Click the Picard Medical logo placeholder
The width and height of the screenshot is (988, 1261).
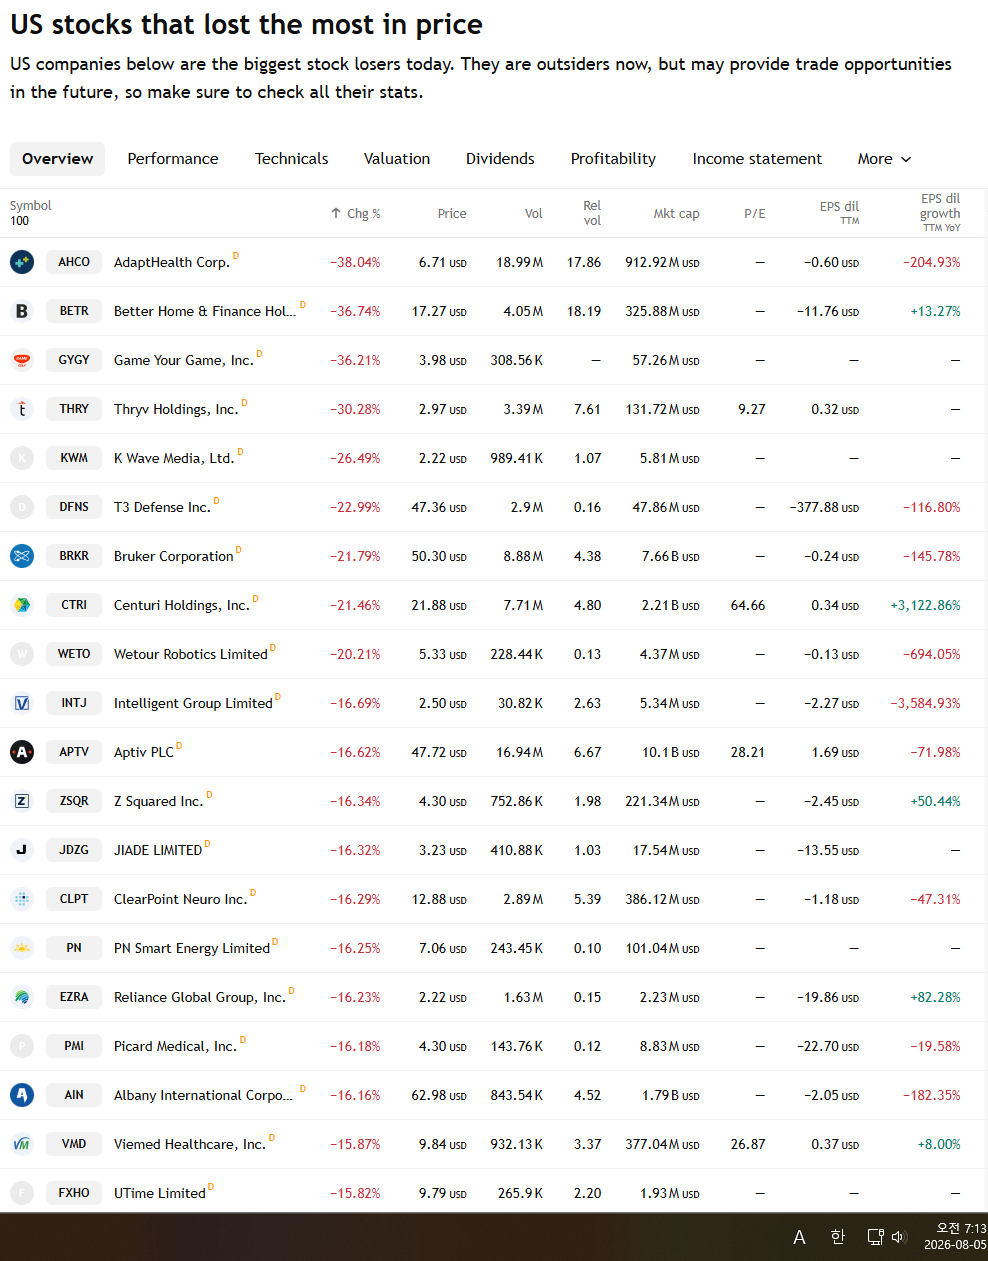coord(22,1046)
